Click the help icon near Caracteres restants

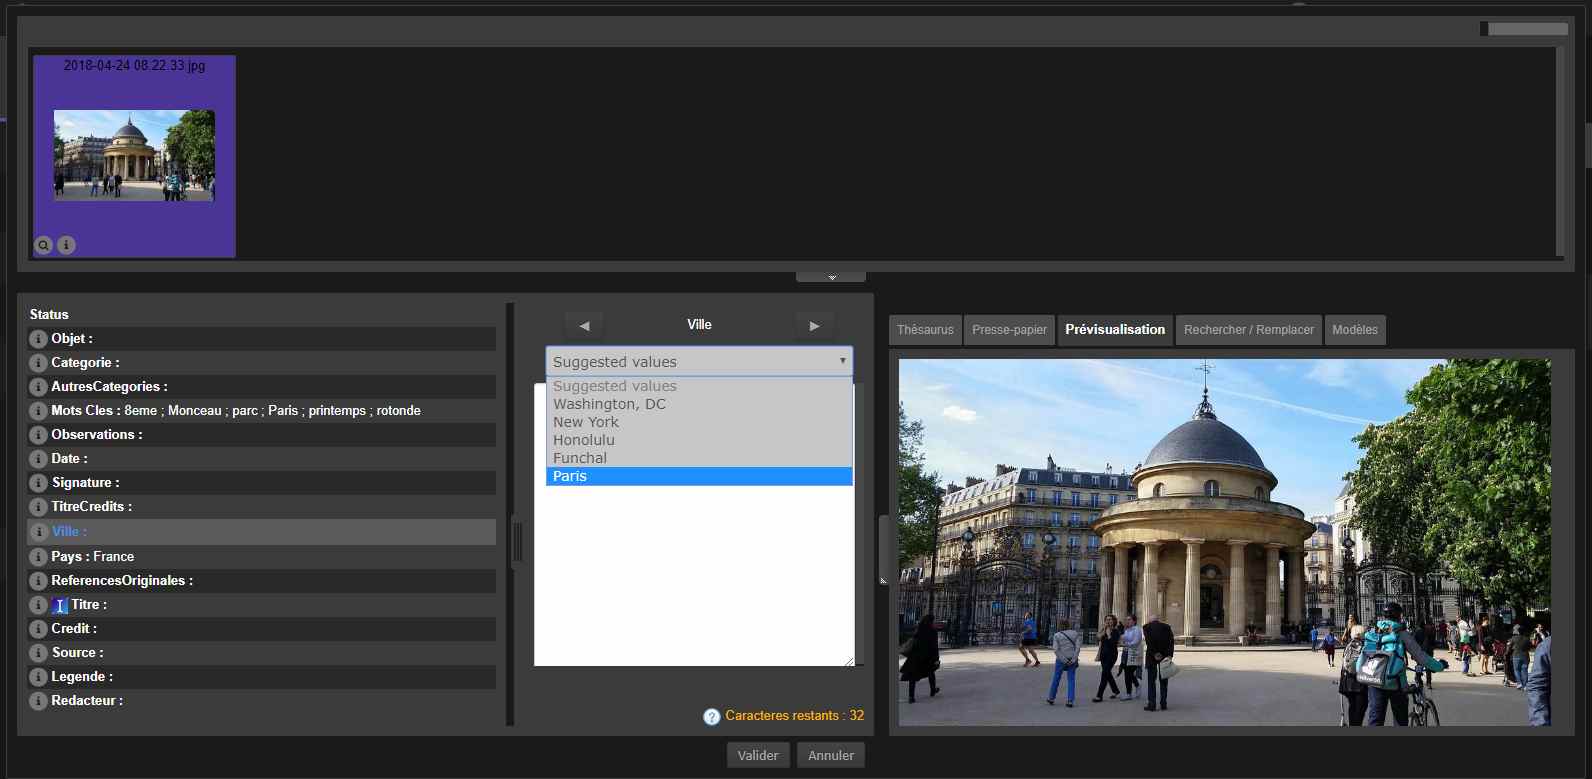click(711, 717)
